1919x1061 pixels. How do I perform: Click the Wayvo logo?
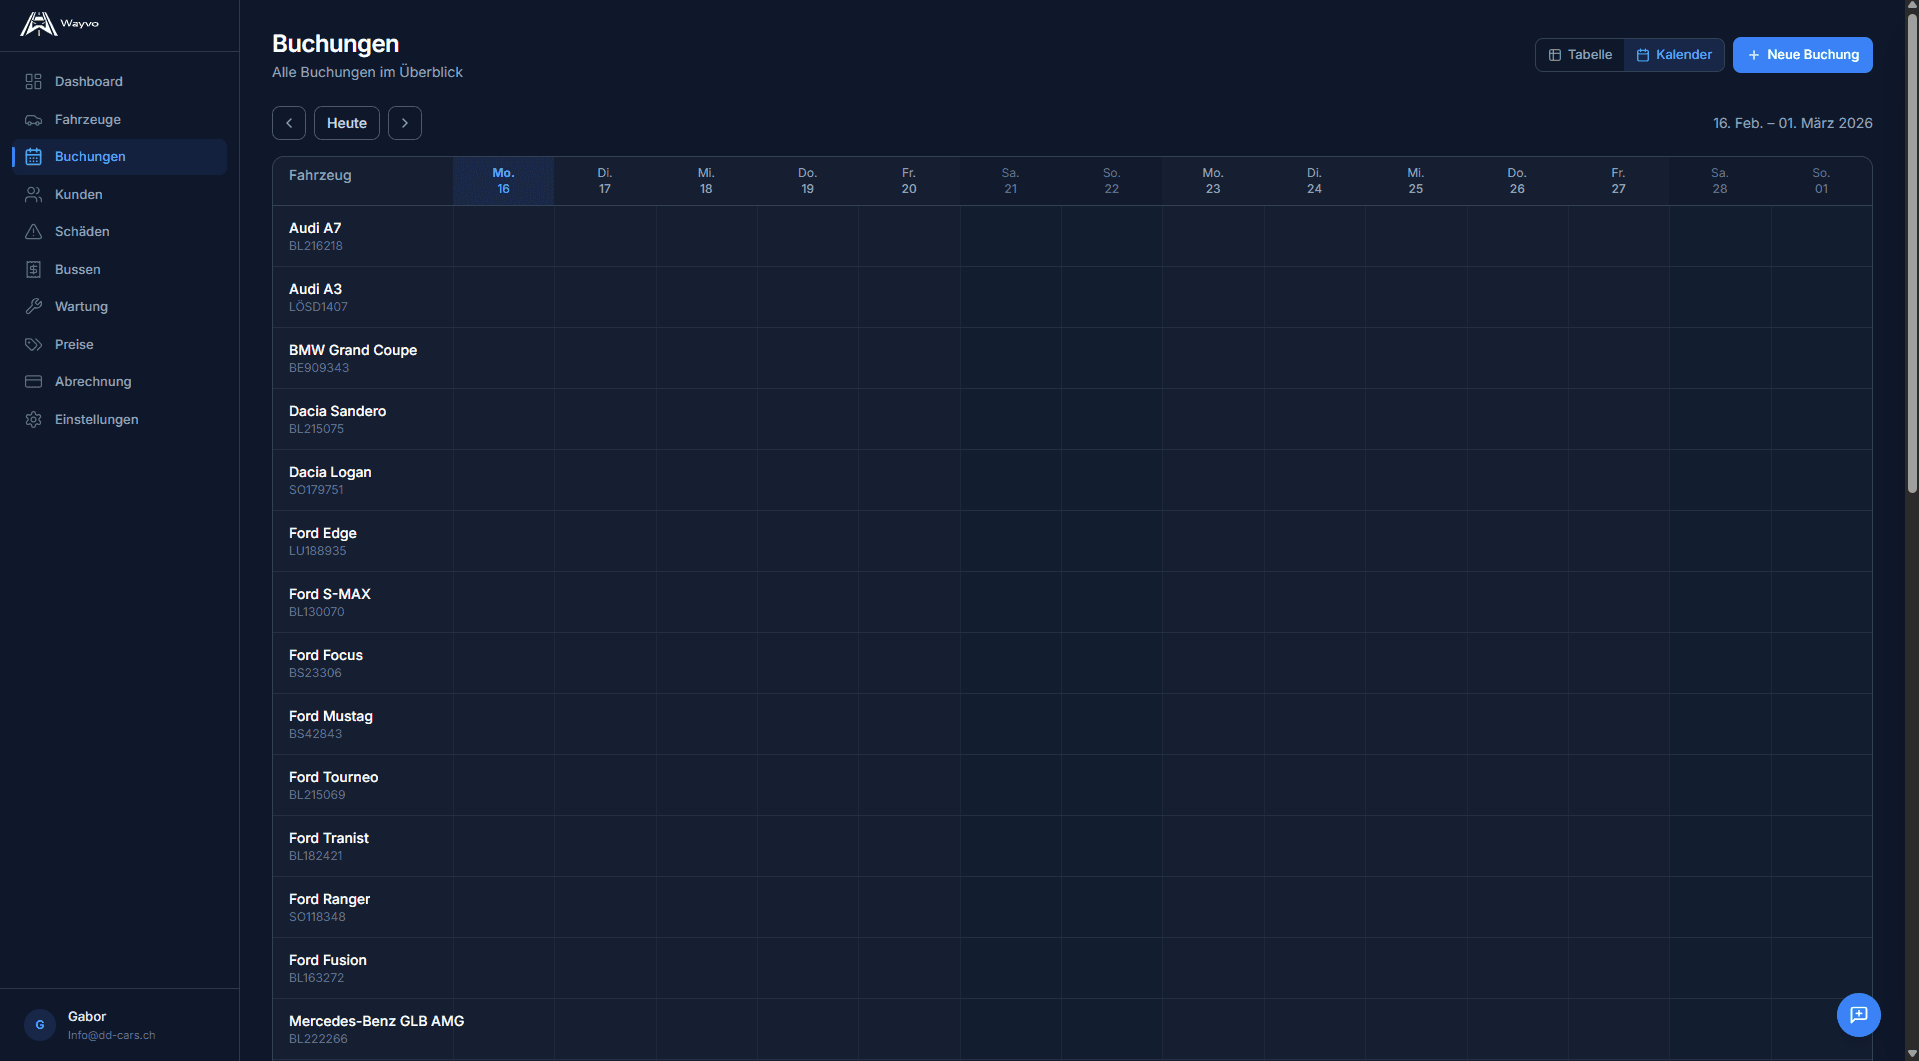(59, 24)
